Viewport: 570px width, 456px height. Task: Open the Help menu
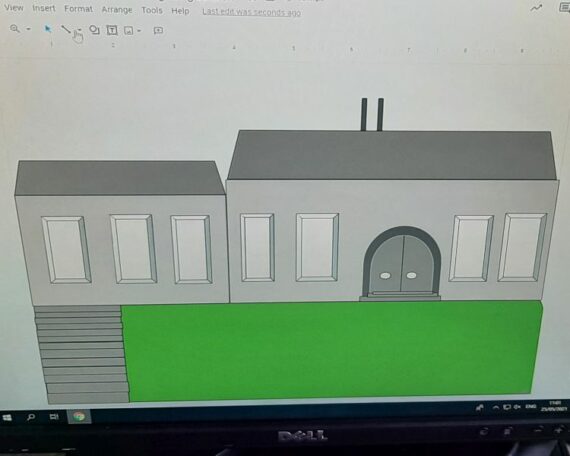[180, 11]
